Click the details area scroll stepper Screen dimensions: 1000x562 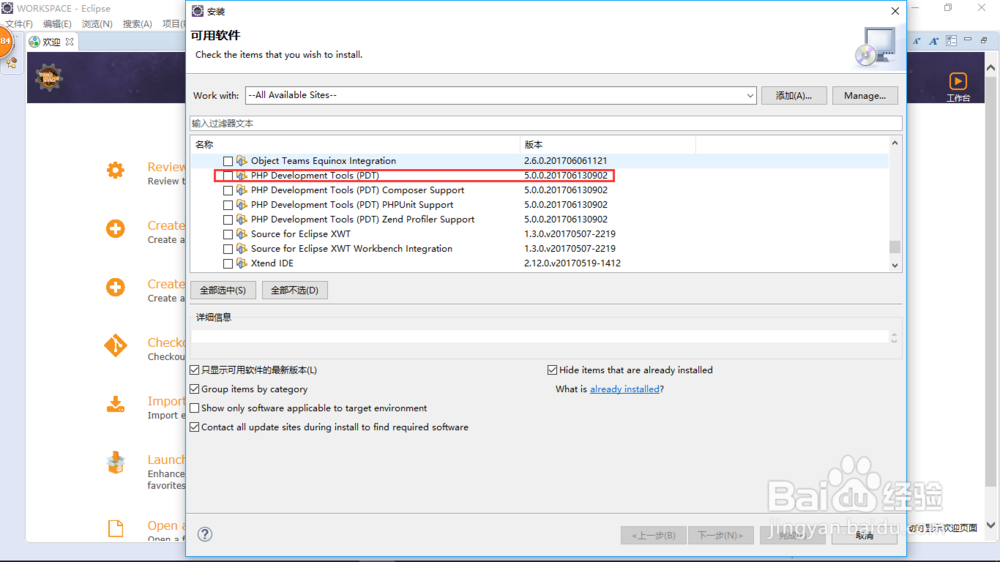point(894,338)
